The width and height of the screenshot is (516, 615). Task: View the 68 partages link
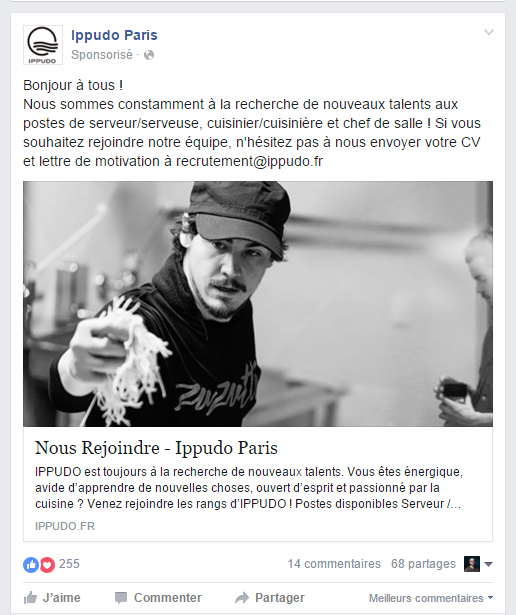[423, 564]
